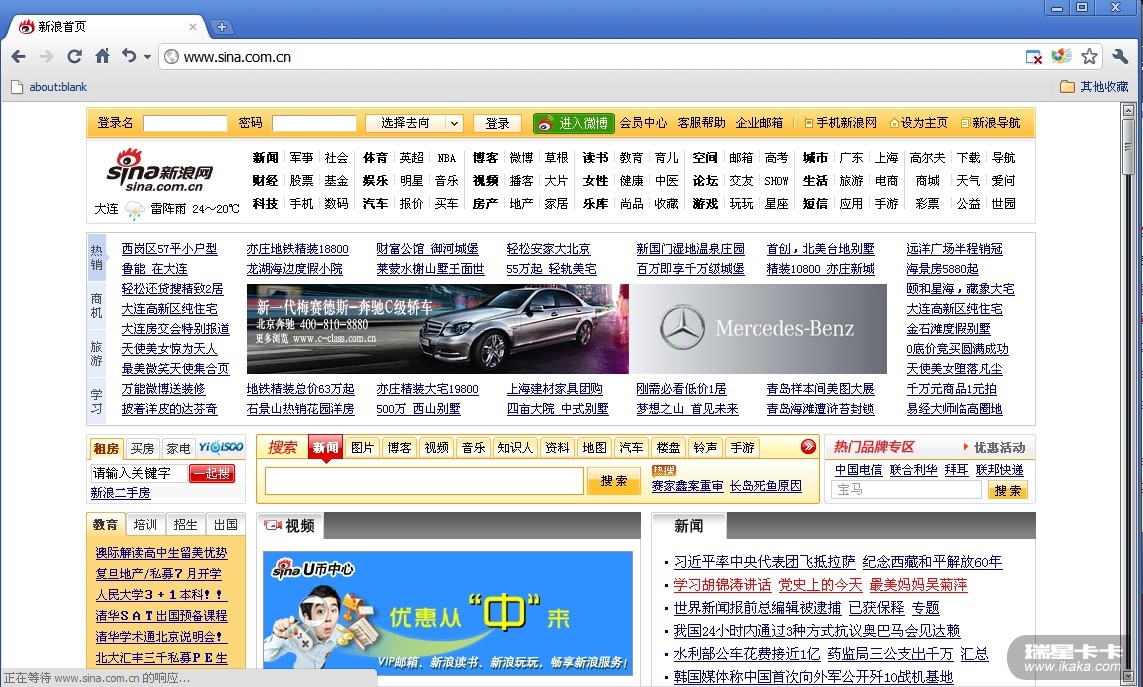Viewport: 1143px width, 687px height.
Task: Click 搜索 button next to 宝马 field
Action: click(x=1007, y=490)
